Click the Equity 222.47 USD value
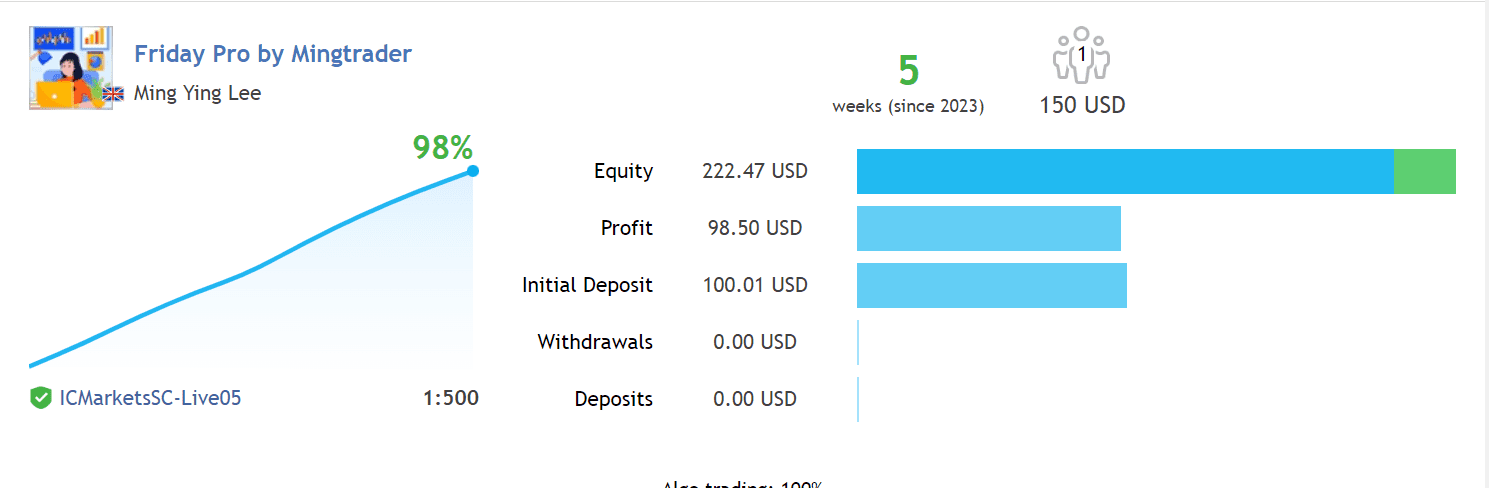Image resolution: width=1489 pixels, height=488 pixels. coord(755,171)
